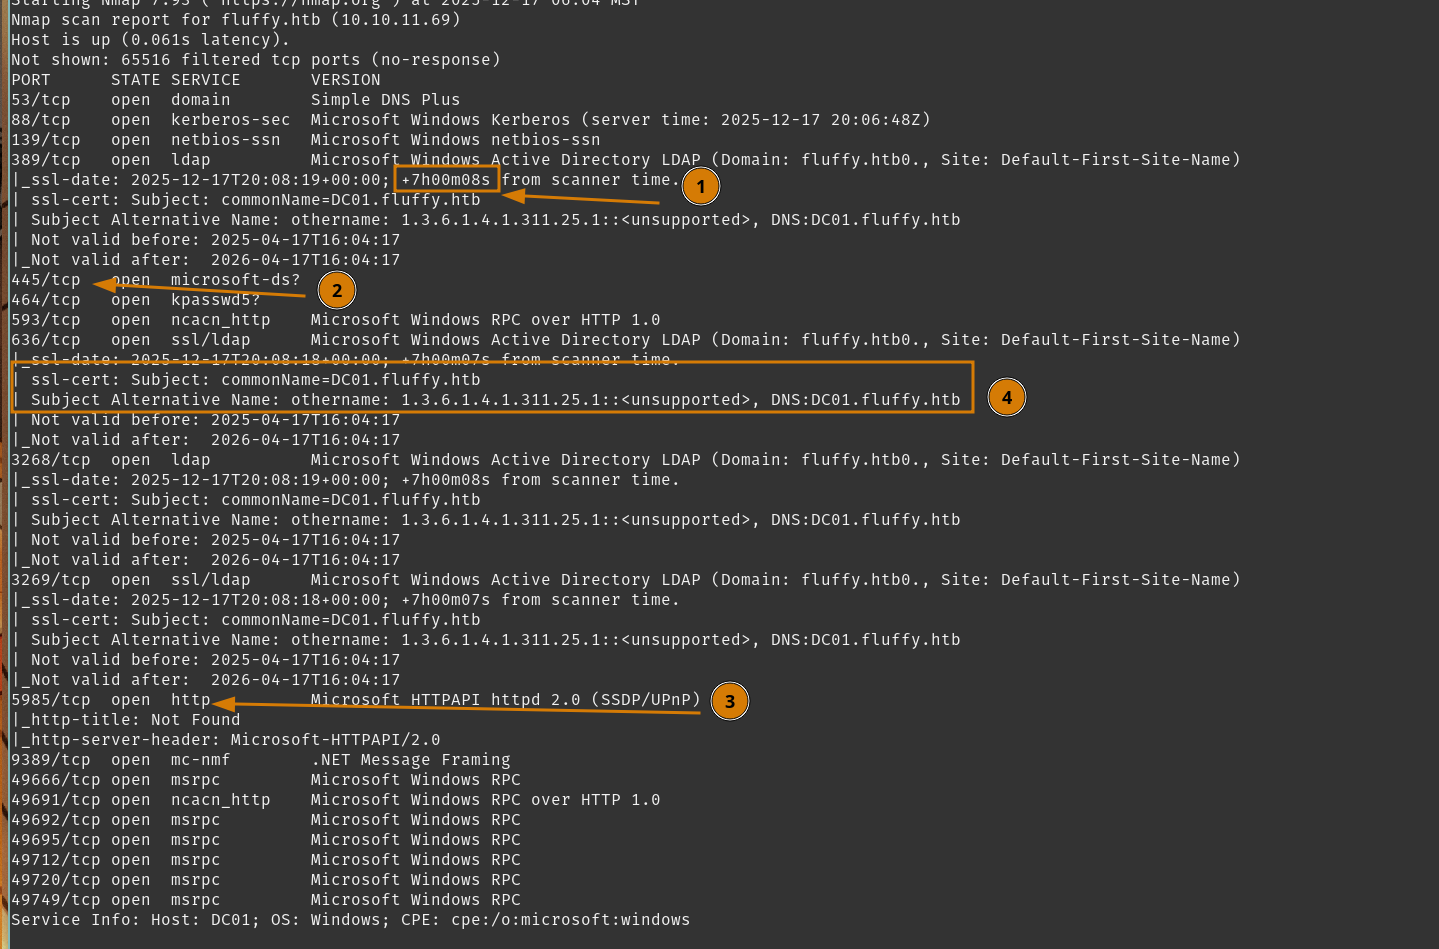Click the orange annotation badge numbered 3
Viewport: 1439px width, 949px height.
(x=730, y=701)
